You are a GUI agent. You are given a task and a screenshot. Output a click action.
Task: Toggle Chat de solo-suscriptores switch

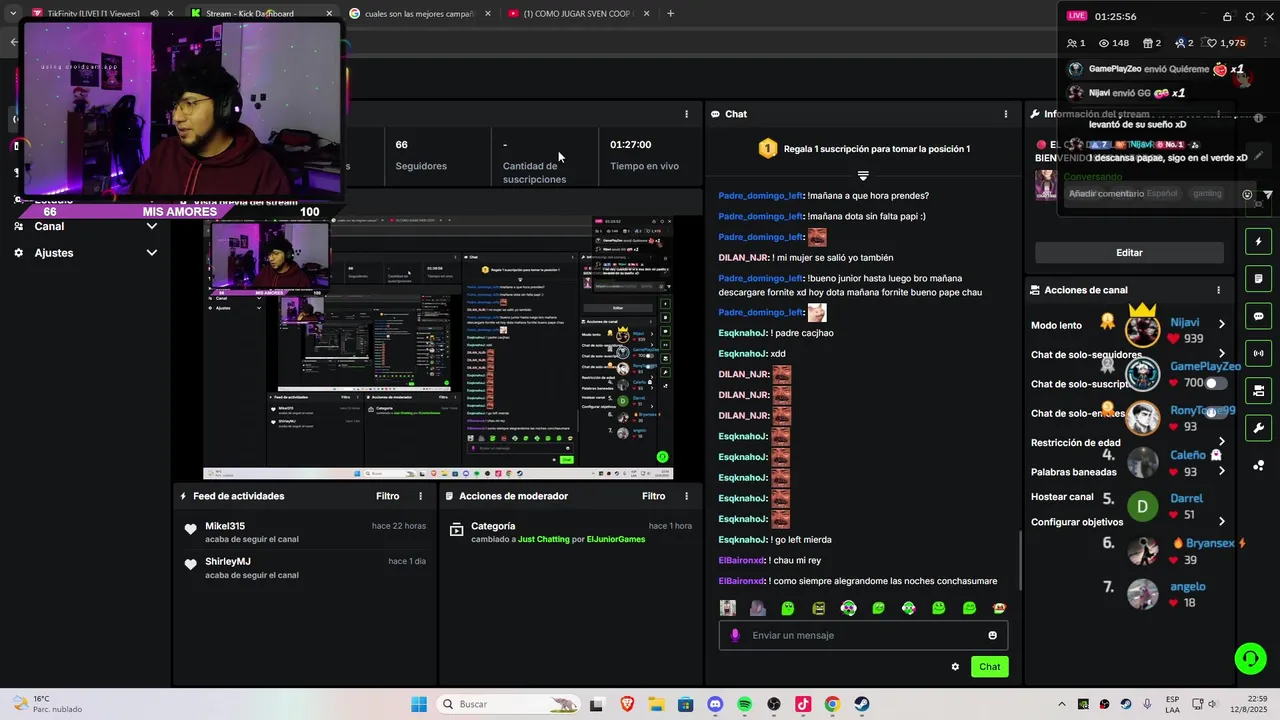click(1215, 383)
